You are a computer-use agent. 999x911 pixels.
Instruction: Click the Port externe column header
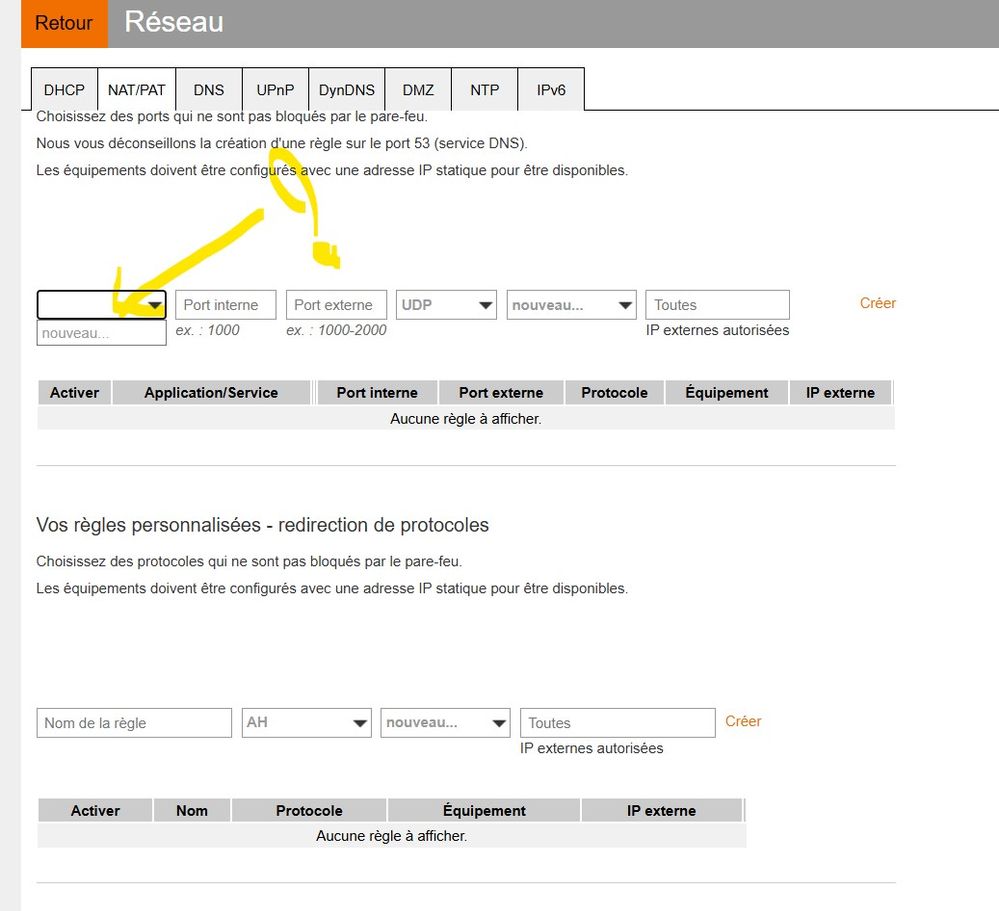click(501, 393)
